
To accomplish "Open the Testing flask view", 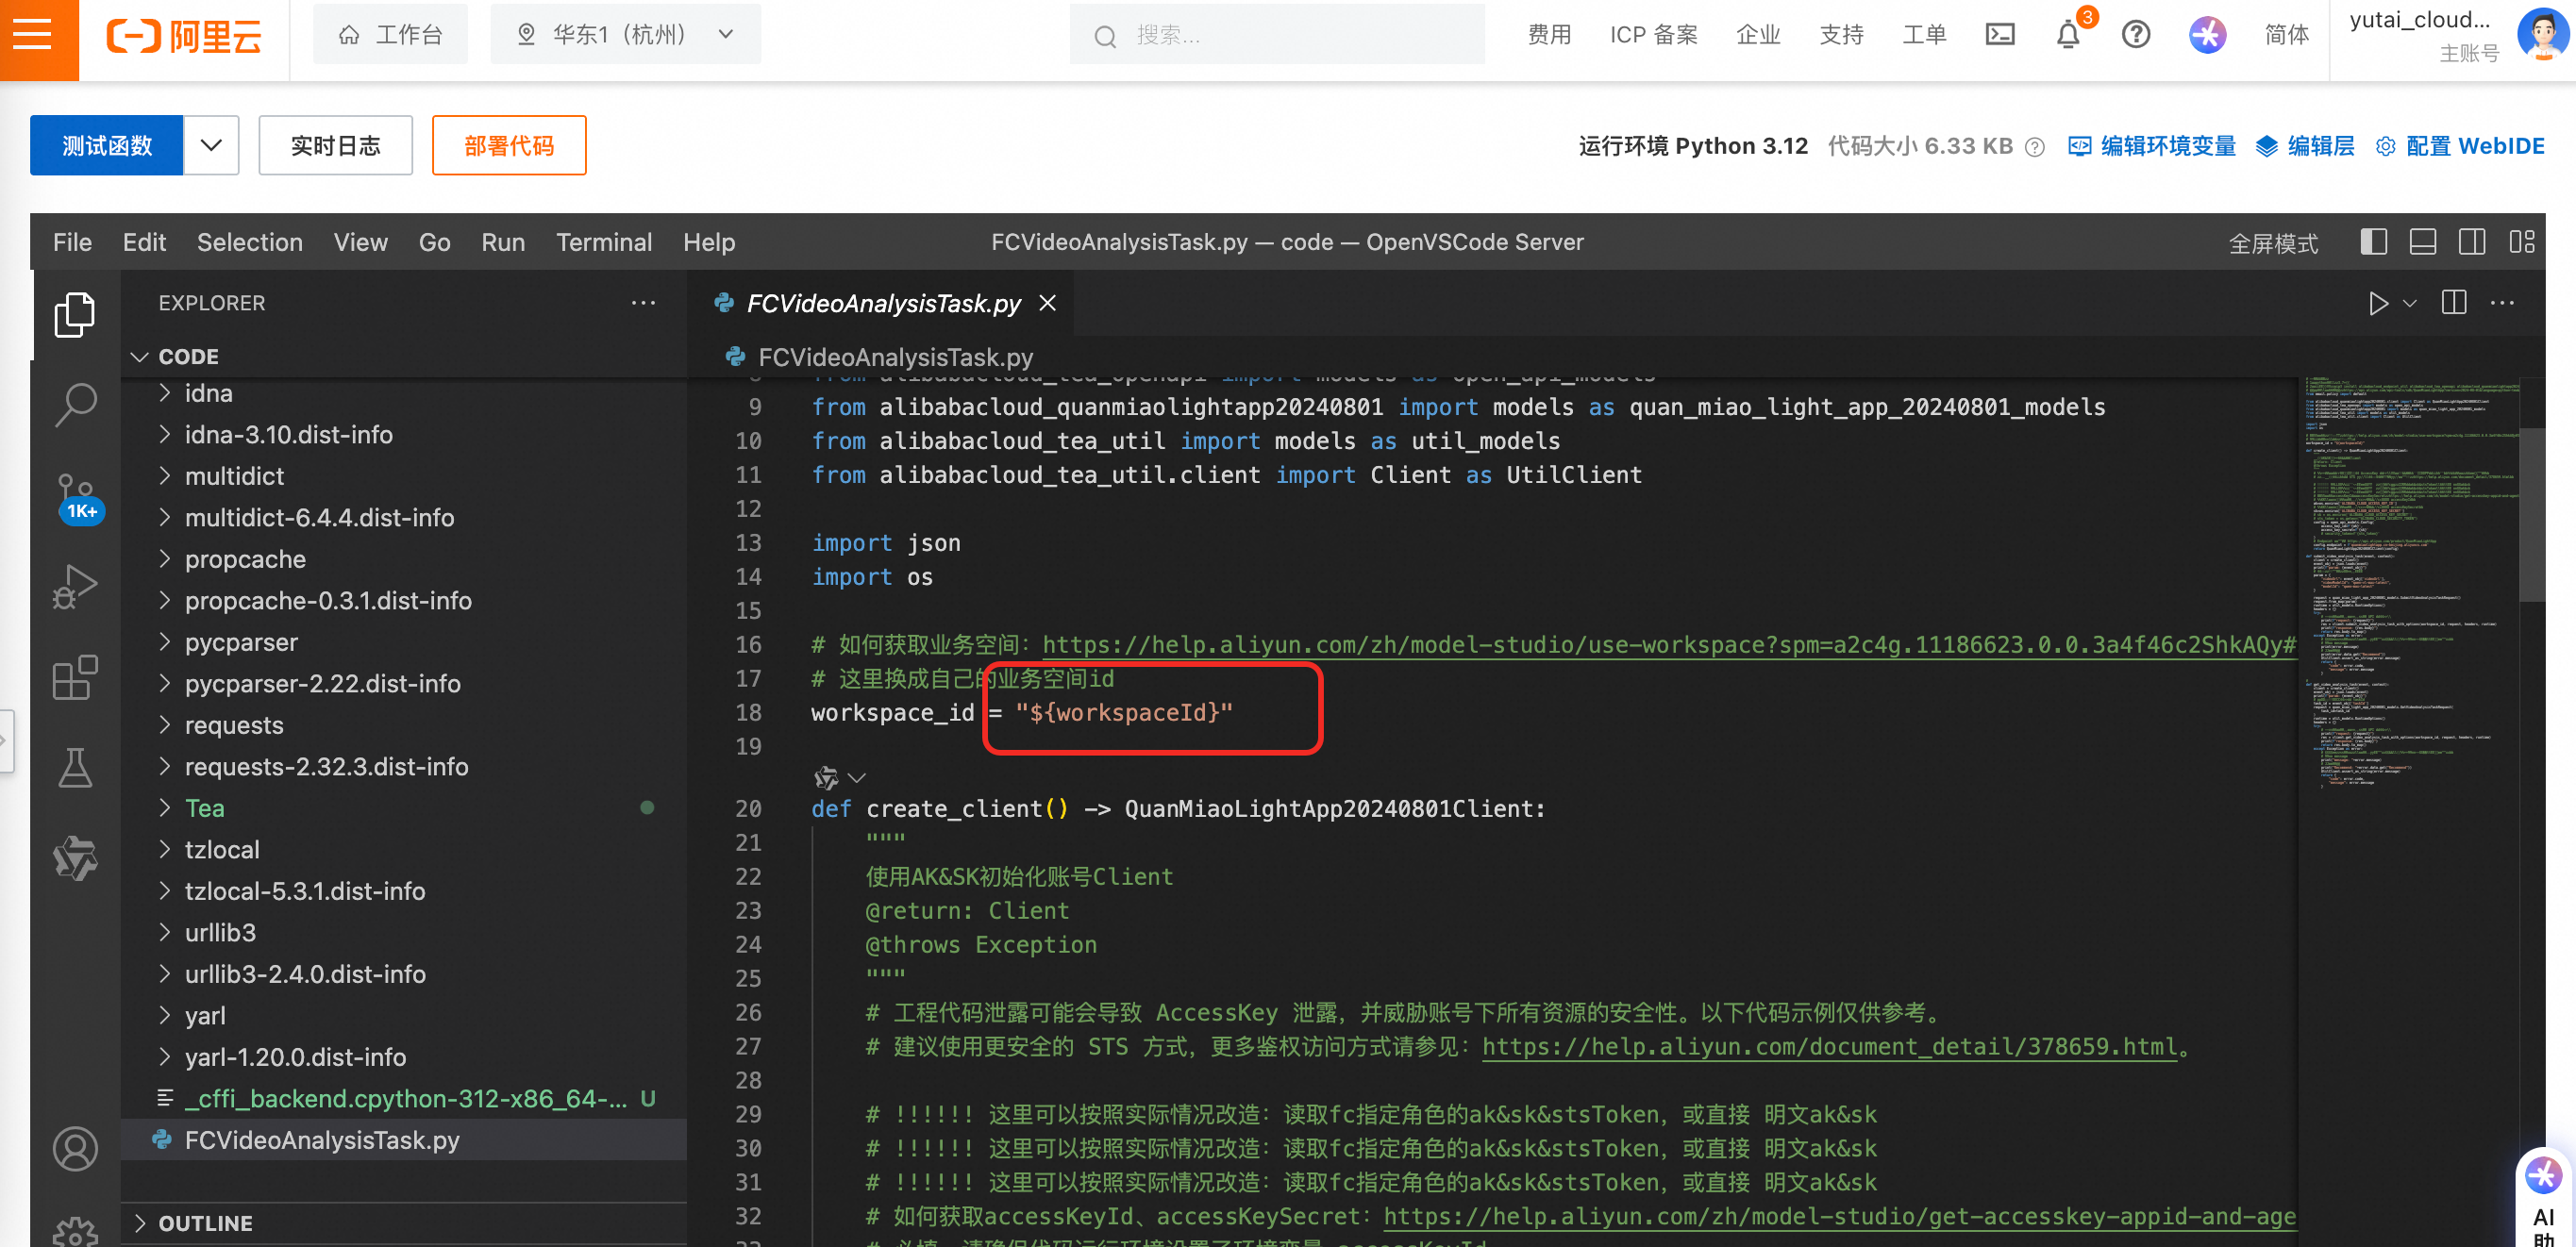I will coord(75,767).
